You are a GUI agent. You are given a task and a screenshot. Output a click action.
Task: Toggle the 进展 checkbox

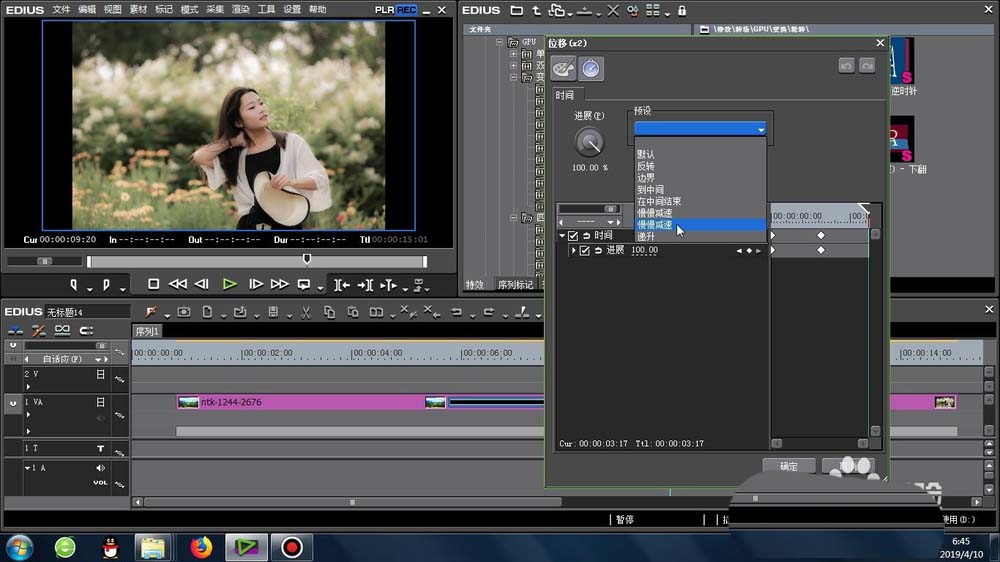pyautogui.click(x=584, y=251)
